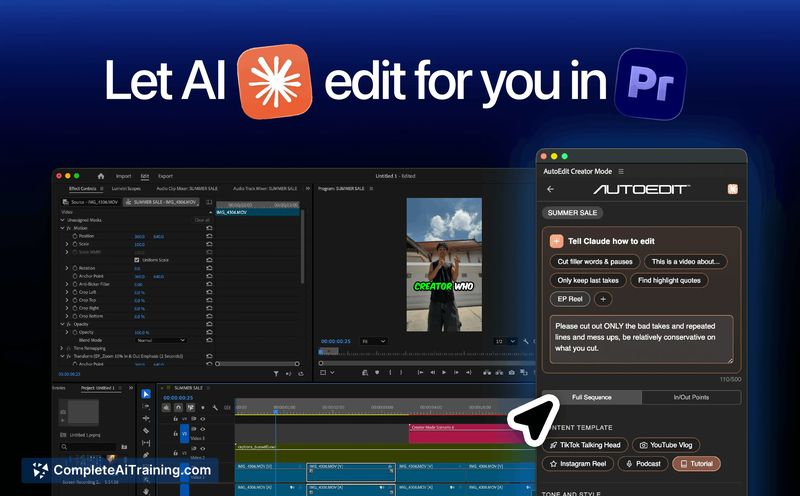
Task: Toggle linked selection in timeline header
Action: coord(190,408)
